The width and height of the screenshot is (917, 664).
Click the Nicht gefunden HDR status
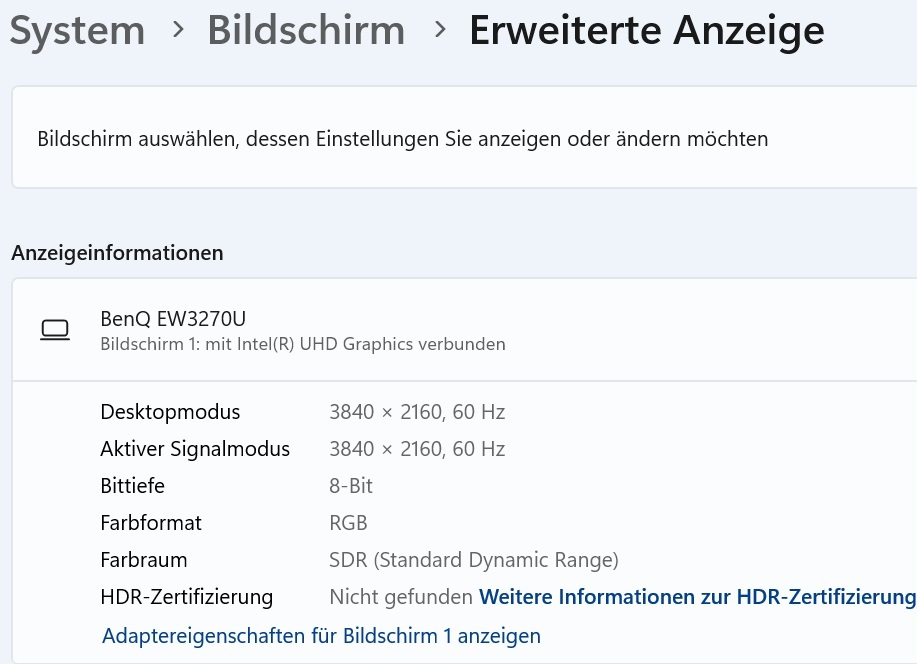[400, 597]
